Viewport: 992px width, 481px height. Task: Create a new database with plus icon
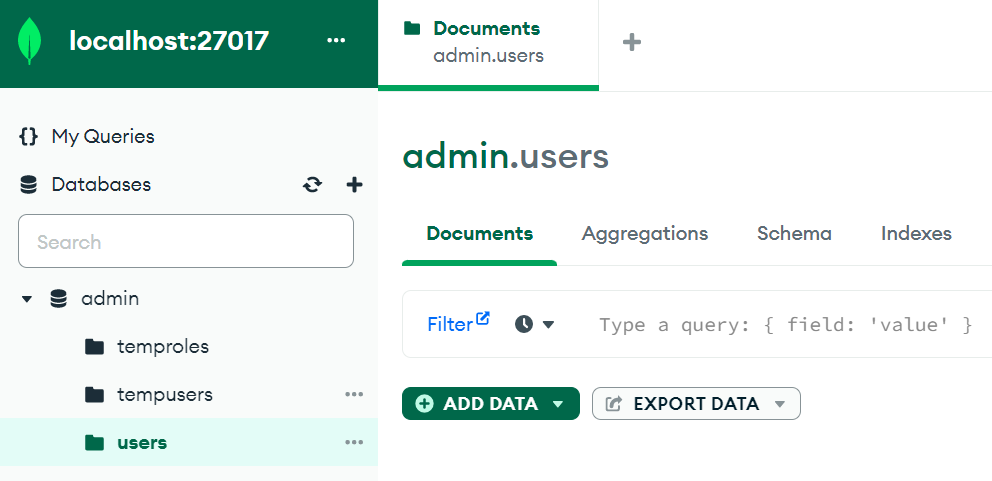355,185
